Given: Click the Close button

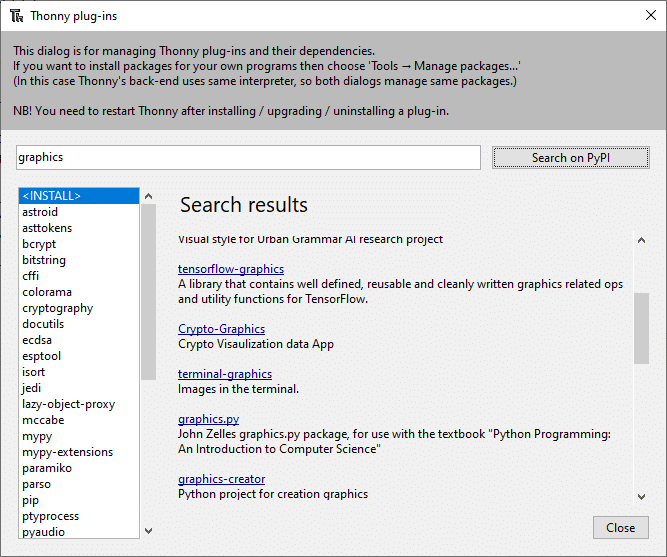Looking at the screenshot, I should (621, 528).
